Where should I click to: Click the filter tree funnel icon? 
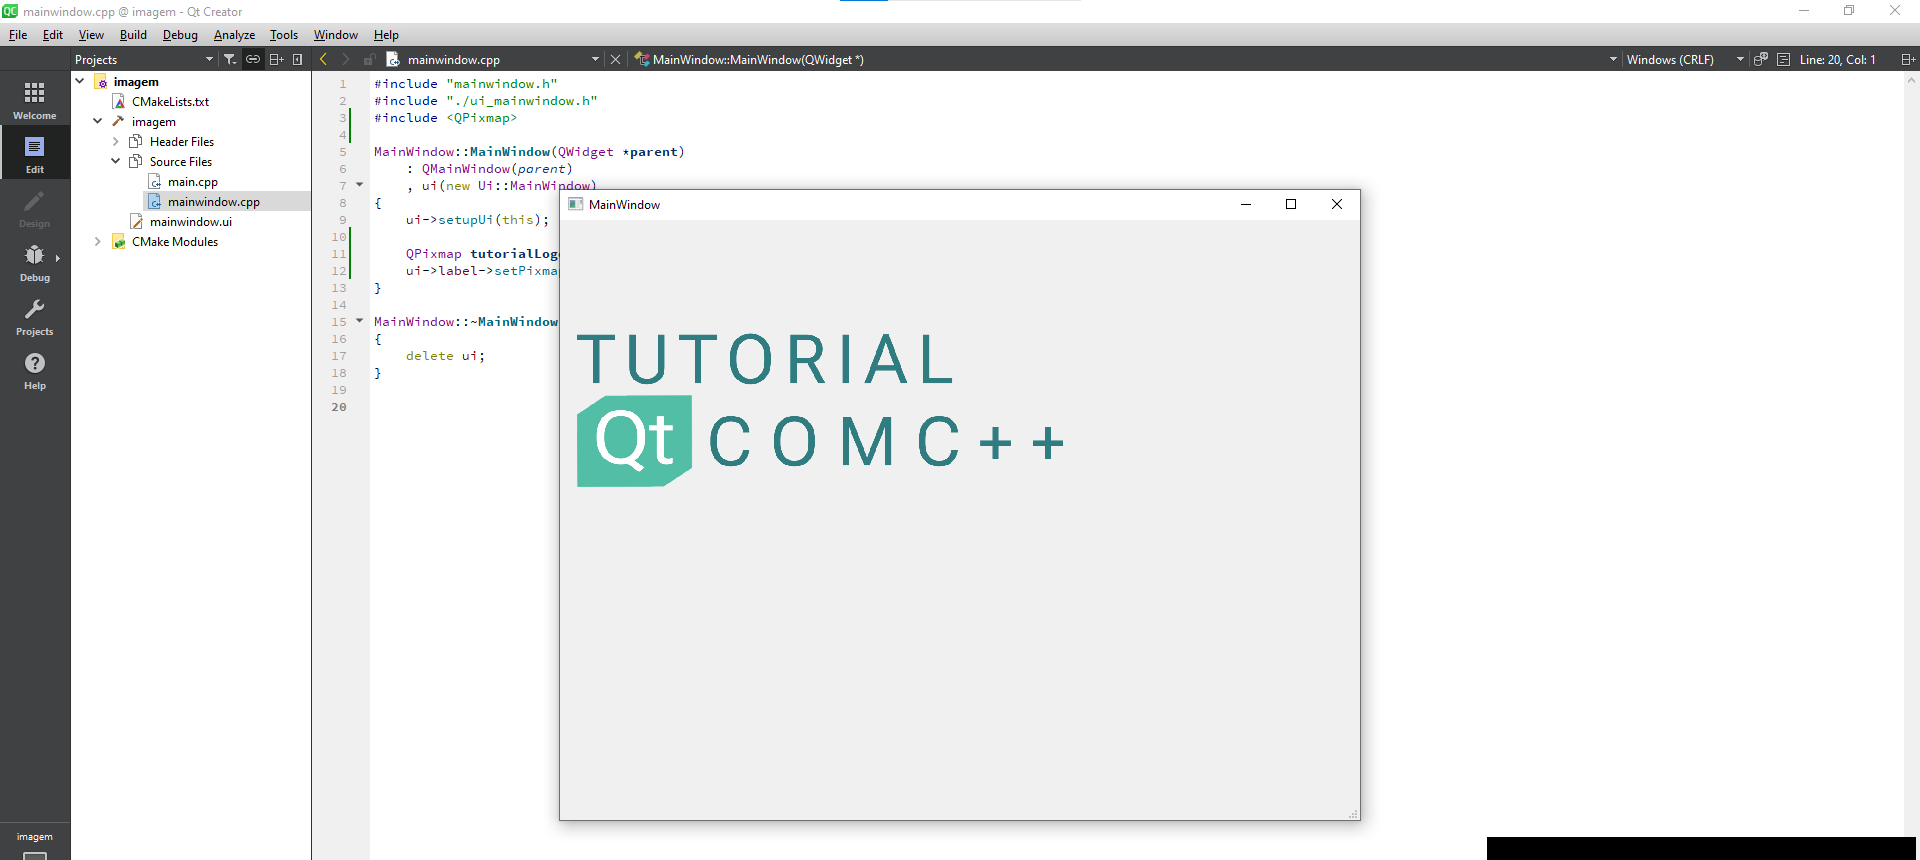[229, 59]
